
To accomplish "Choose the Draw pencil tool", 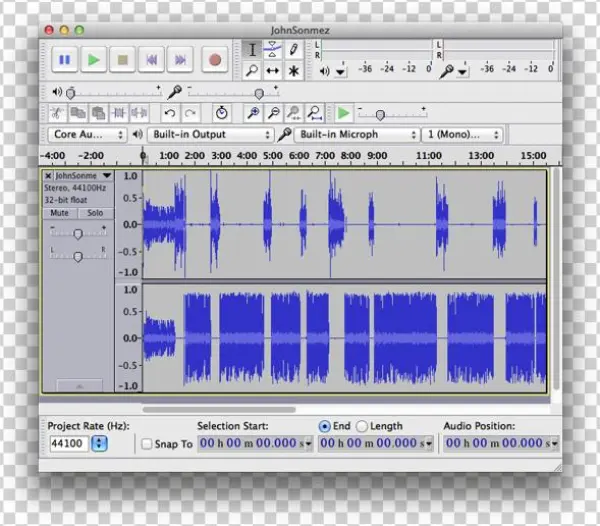I will 294,49.
